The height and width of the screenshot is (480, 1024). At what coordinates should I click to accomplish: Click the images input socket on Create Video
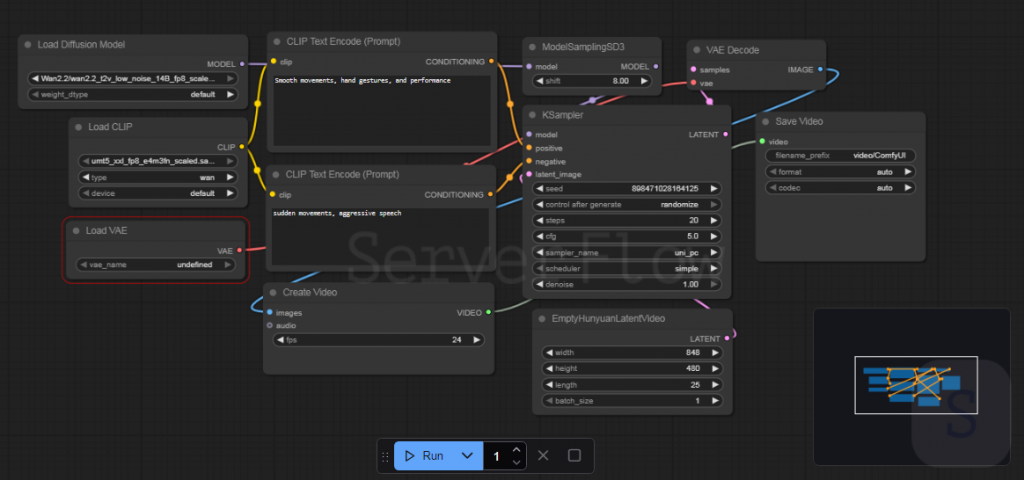click(270, 312)
